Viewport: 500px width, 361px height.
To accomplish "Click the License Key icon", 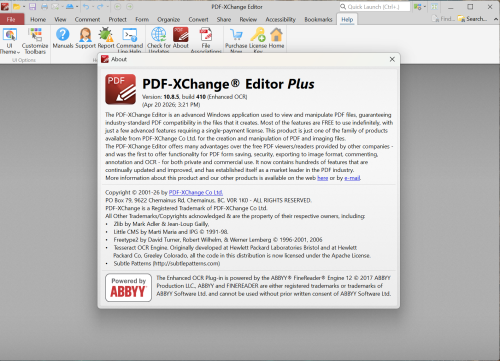I will tap(258, 34).
